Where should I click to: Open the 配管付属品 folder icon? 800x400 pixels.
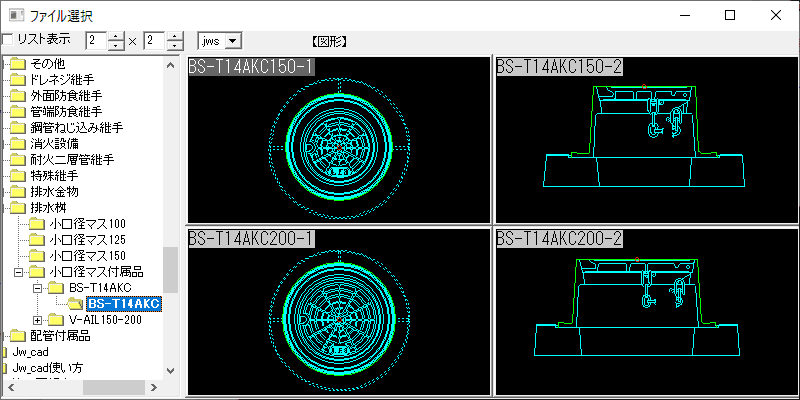click(17, 336)
